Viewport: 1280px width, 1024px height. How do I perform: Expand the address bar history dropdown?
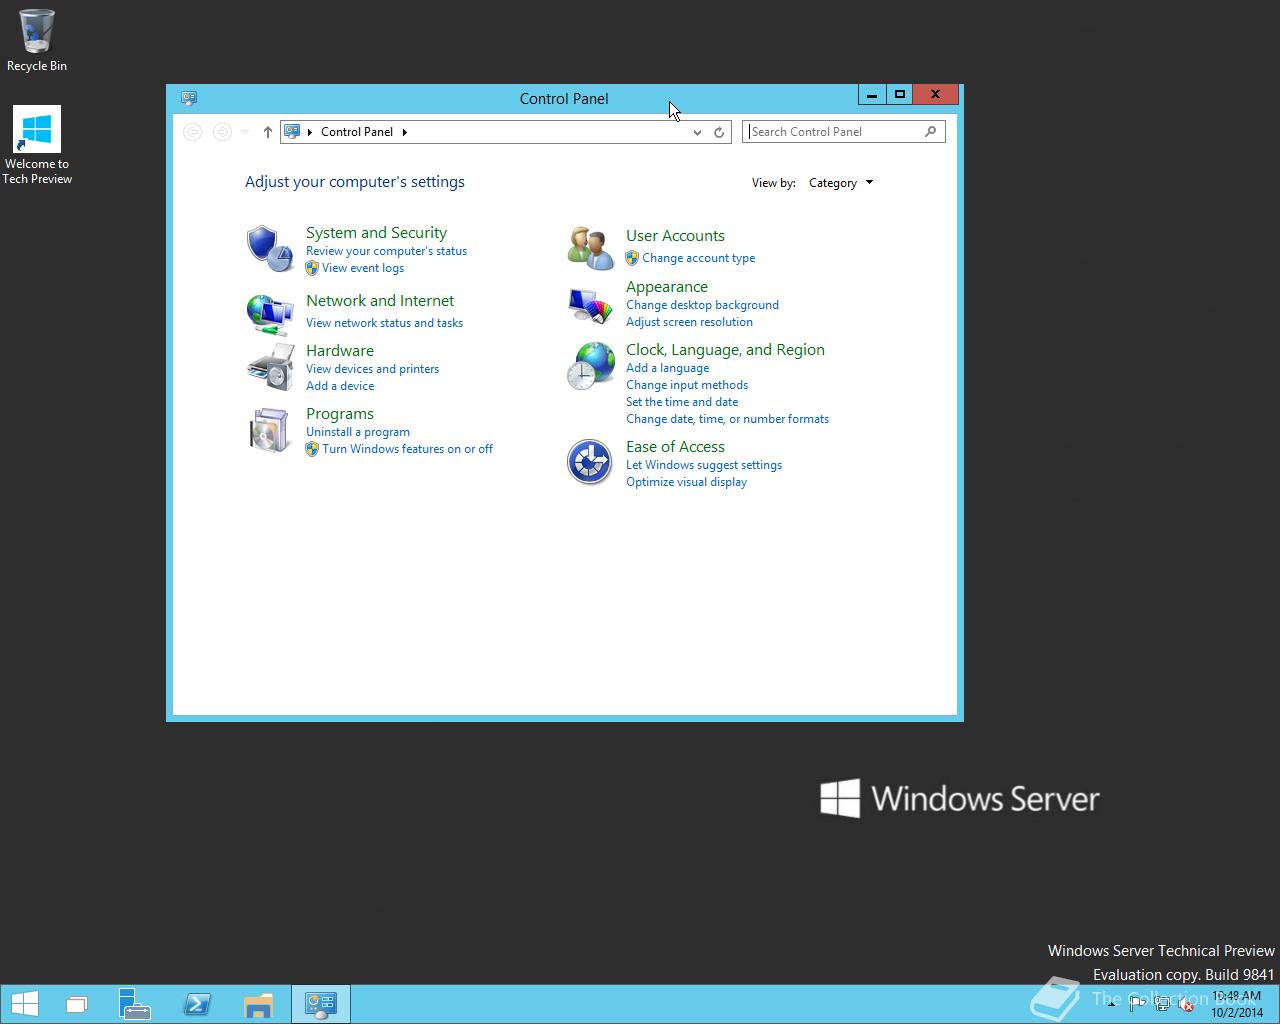coord(697,132)
